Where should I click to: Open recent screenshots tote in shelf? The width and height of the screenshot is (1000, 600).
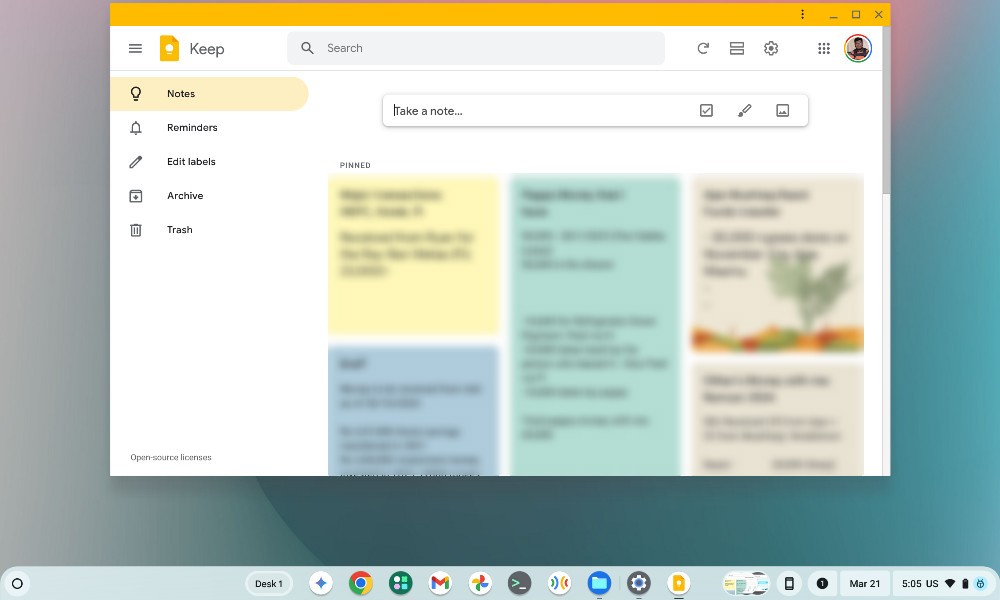pos(746,583)
